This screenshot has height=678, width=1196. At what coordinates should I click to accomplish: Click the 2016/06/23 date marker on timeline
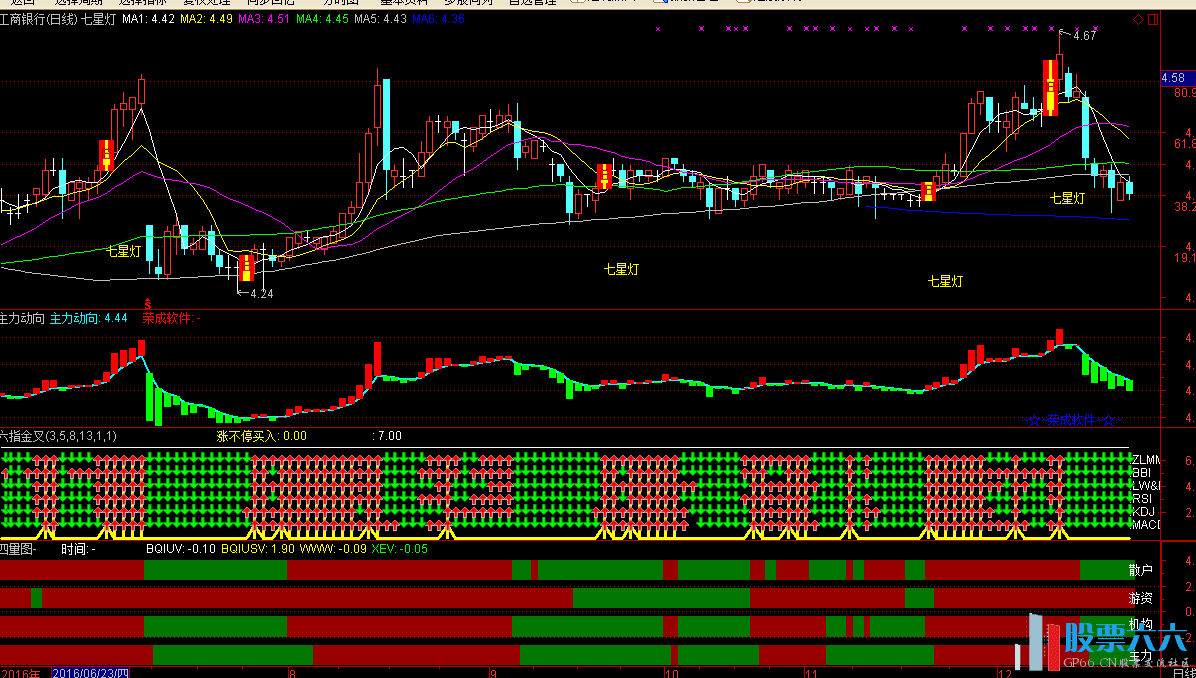tap(91, 673)
